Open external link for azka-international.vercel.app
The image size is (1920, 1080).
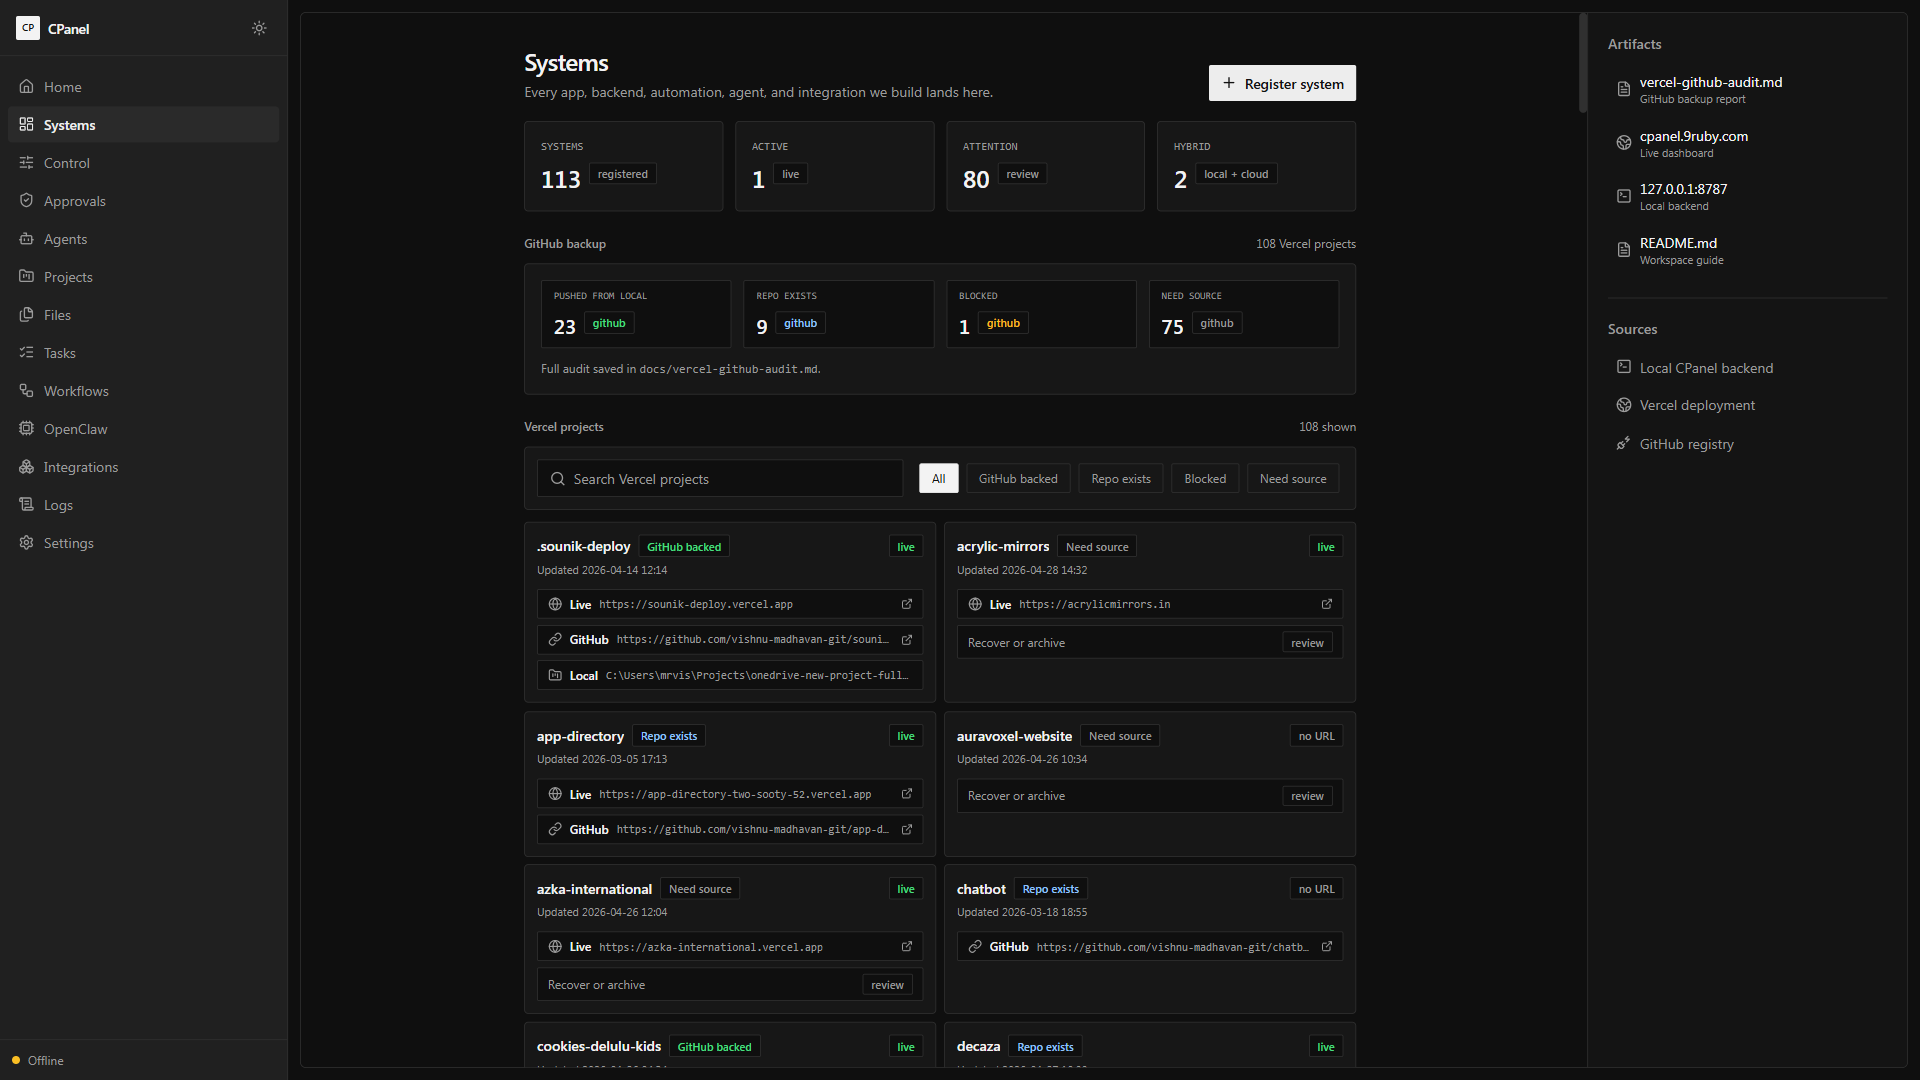(x=907, y=947)
